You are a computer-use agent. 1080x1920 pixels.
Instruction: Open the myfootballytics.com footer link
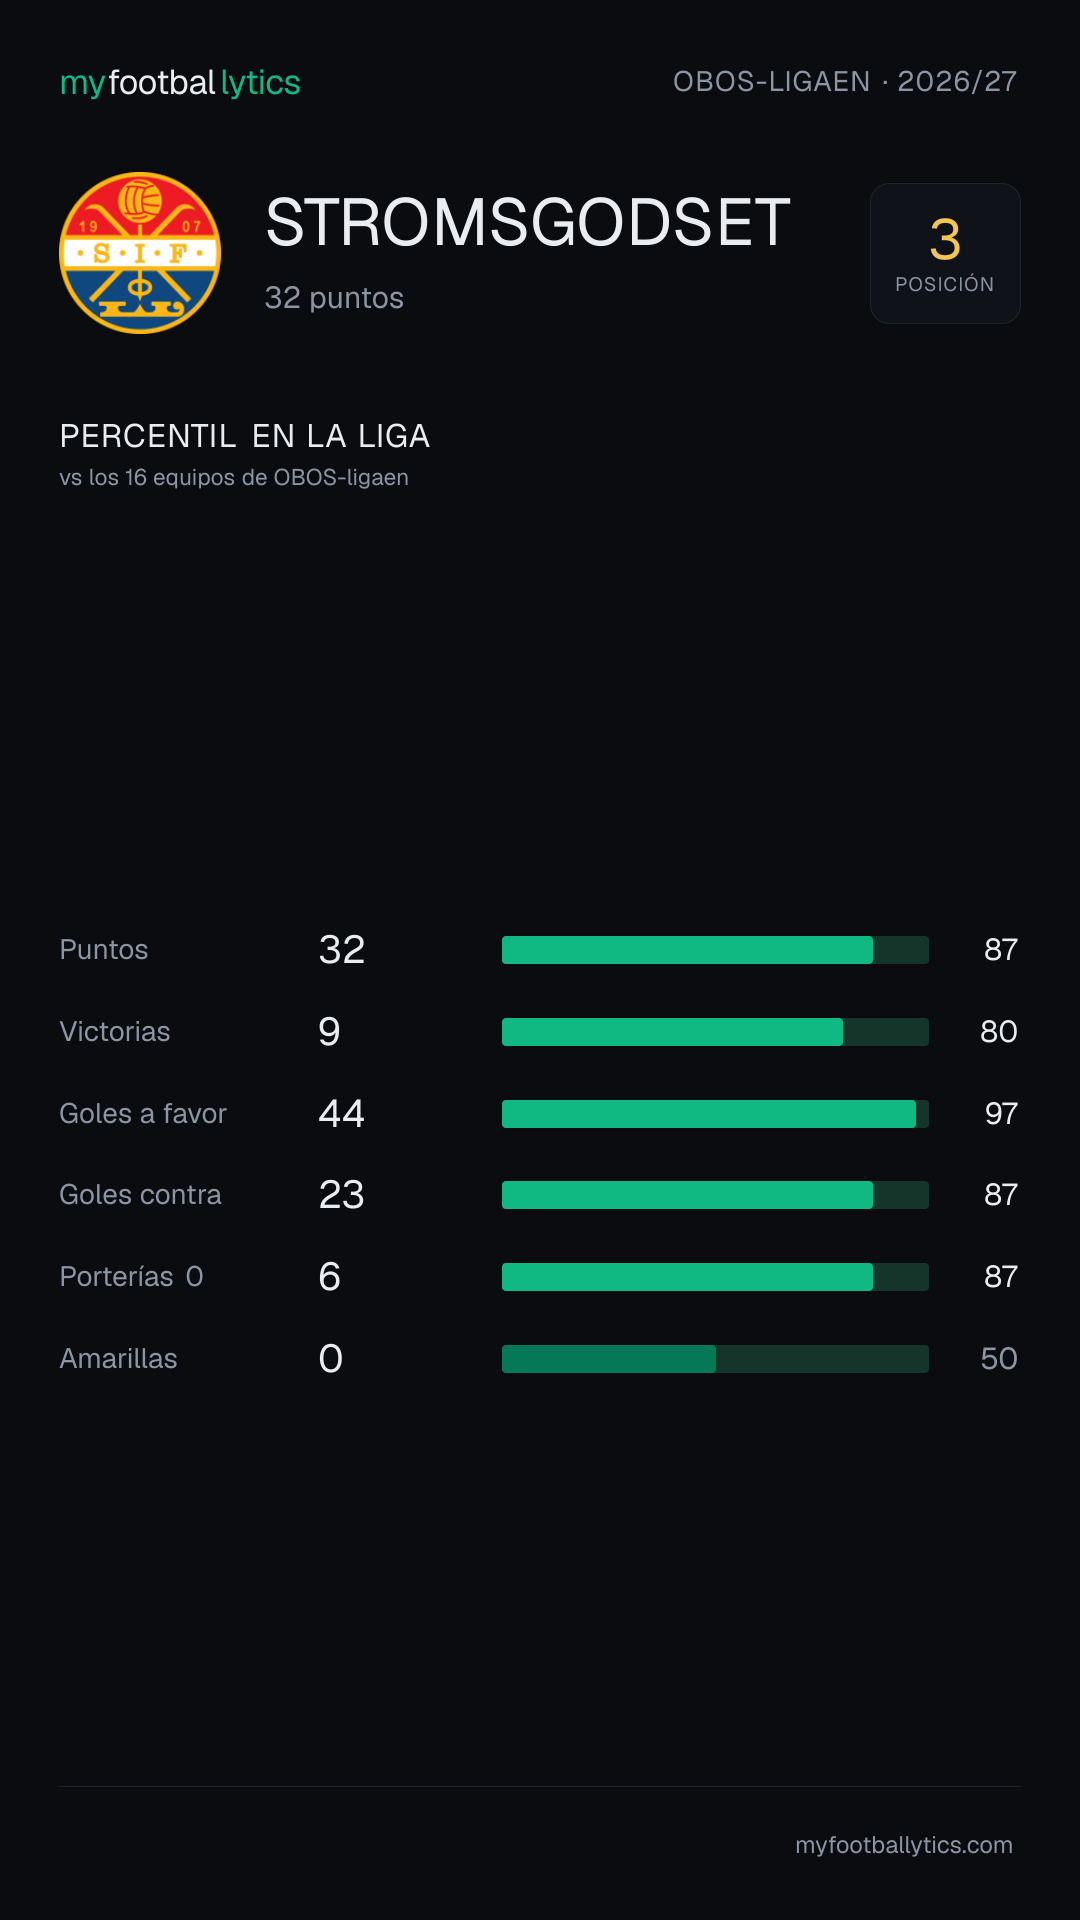point(904,1845)
